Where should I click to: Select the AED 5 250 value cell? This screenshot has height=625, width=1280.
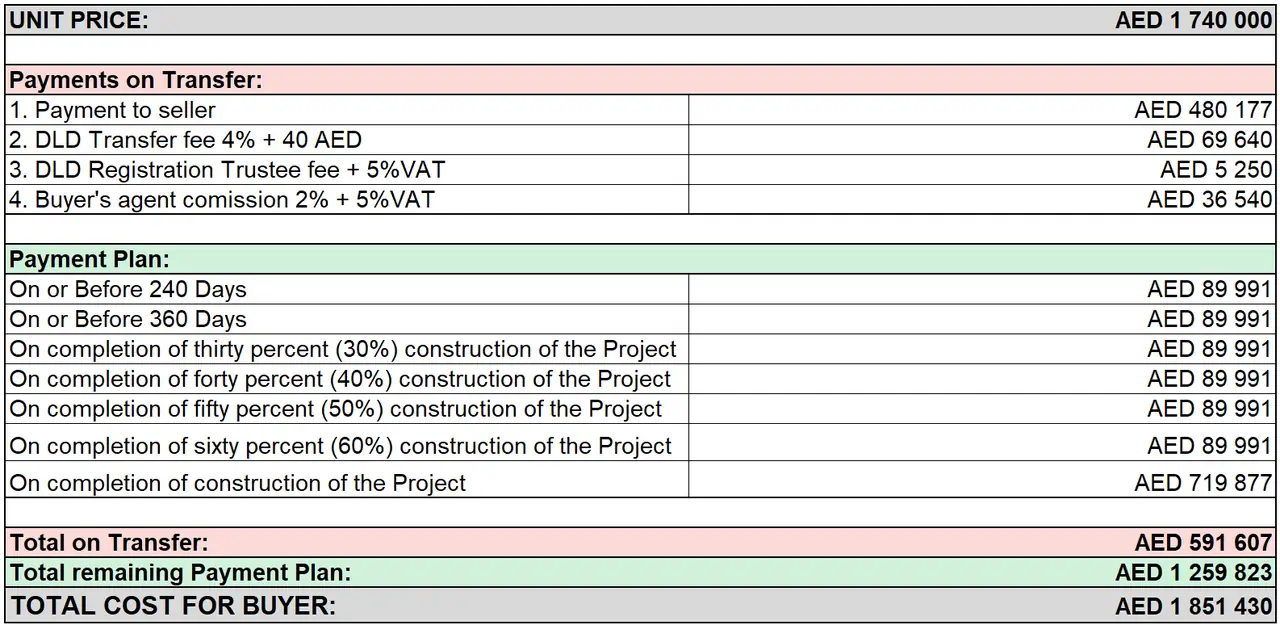click(982, 170)
